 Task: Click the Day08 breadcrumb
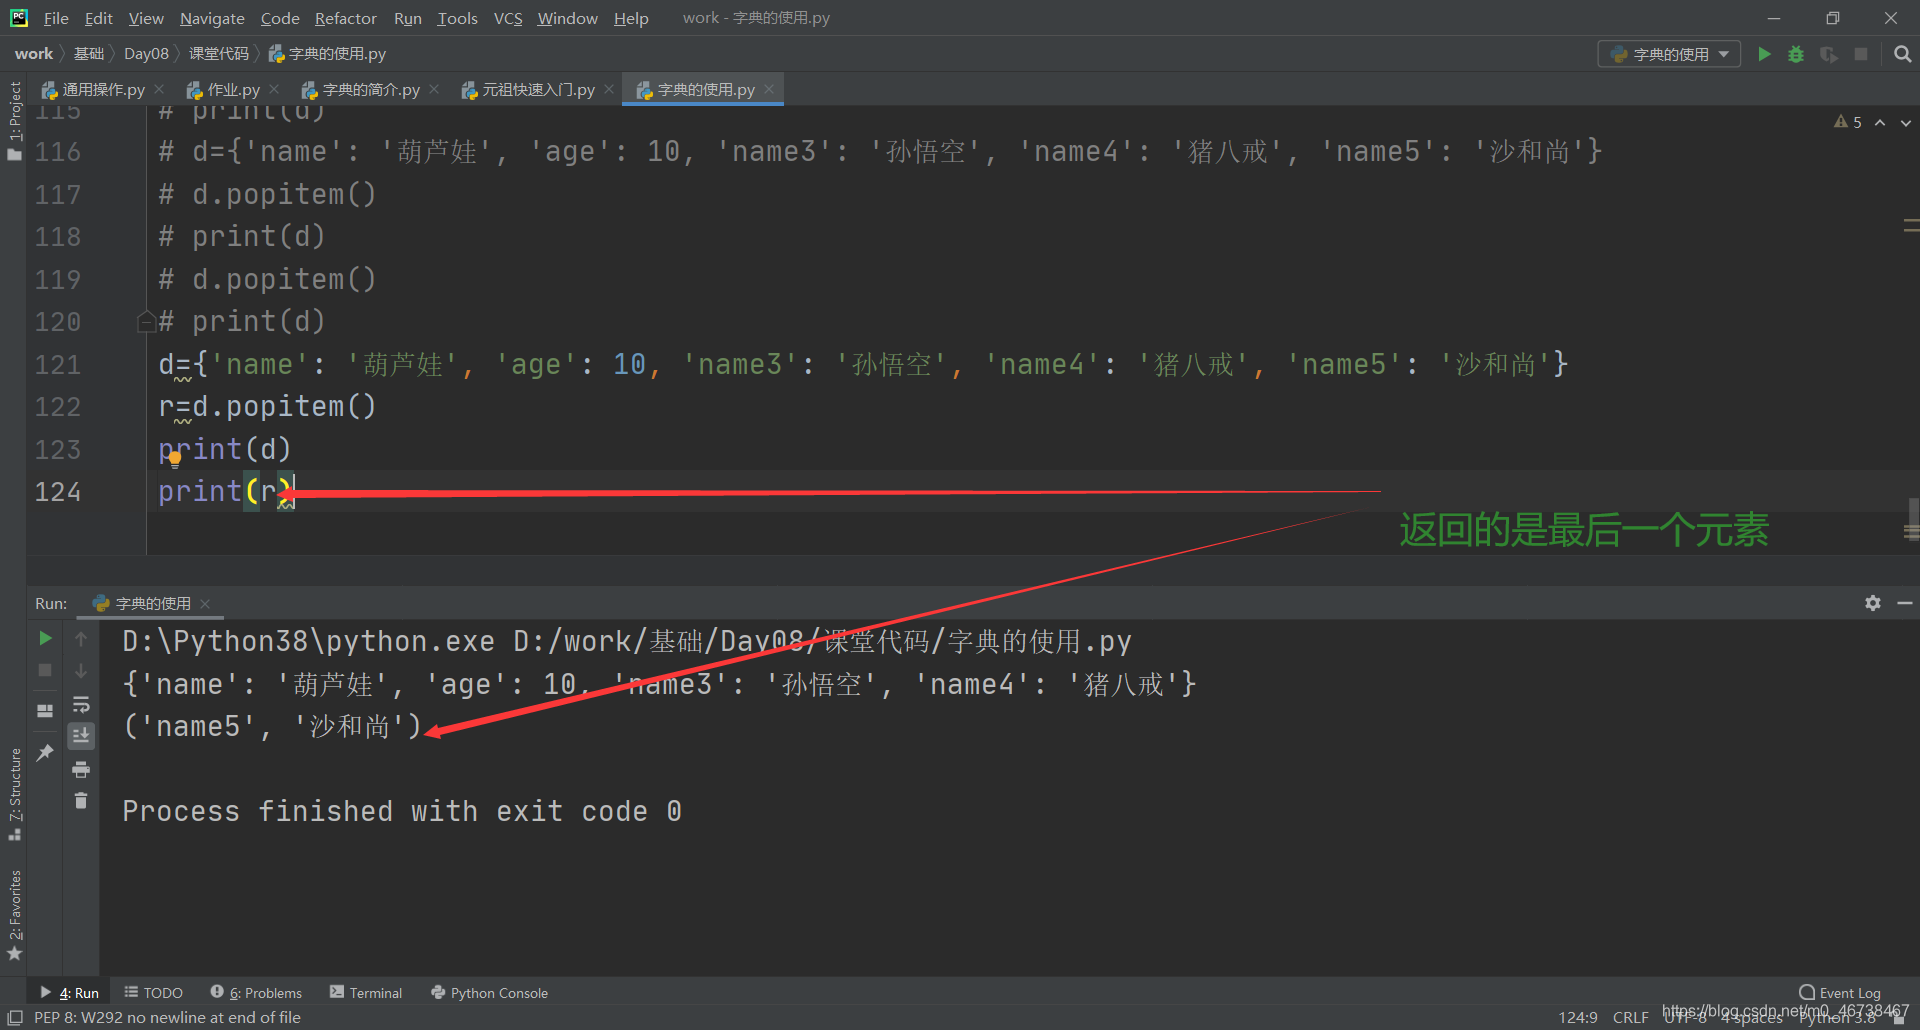[x=146, y=54]
